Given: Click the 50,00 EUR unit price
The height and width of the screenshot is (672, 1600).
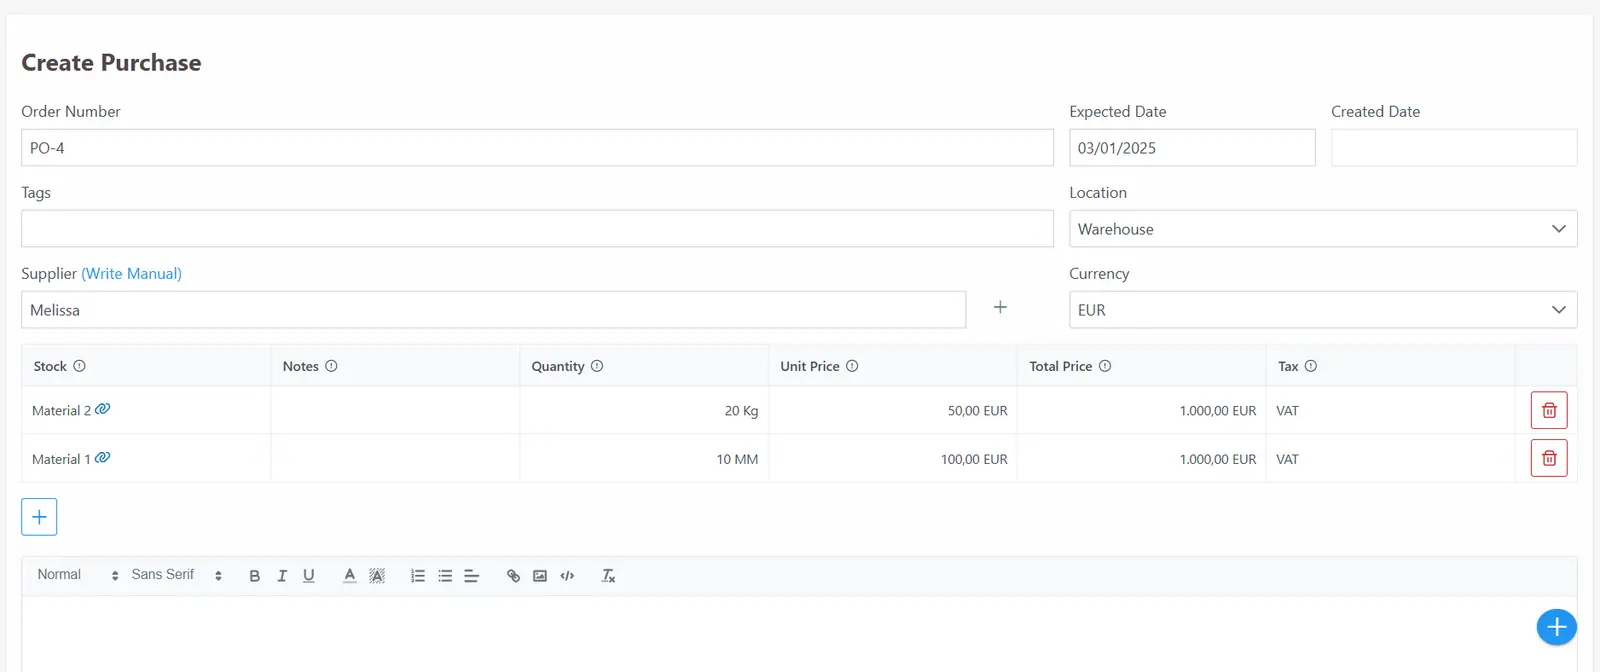Looking at the screenshot, I should [893, 410].
